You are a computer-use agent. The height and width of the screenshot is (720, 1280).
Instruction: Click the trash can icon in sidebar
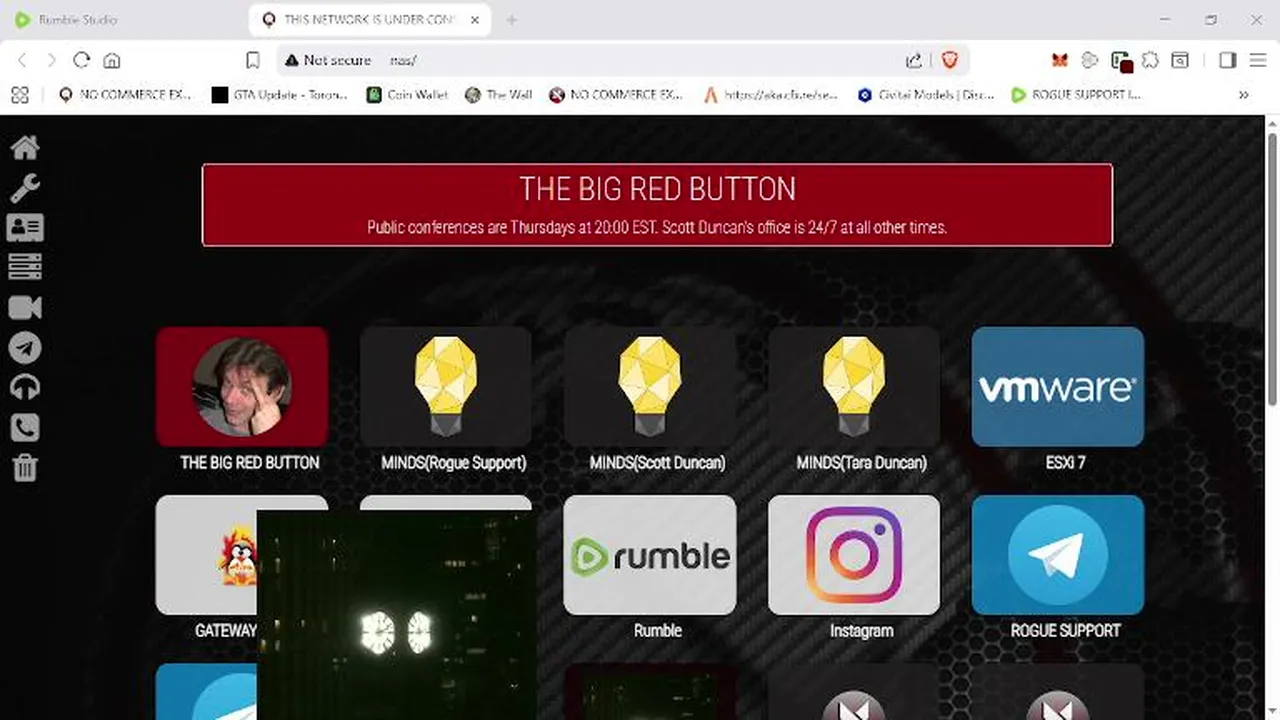pyautogui.click(x=25, y=468)
